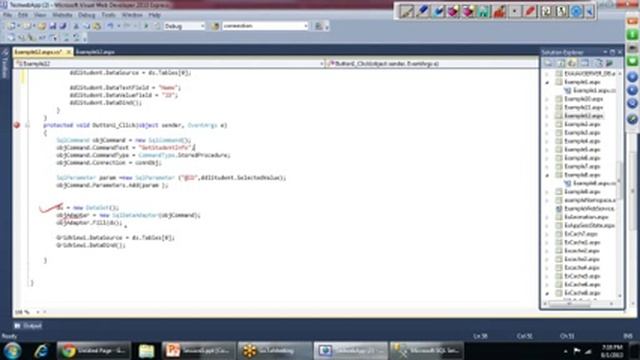Screen dimensions: 640x360
Task: Open the File menu
Action: pyautogui.click(x=7, y=15)
